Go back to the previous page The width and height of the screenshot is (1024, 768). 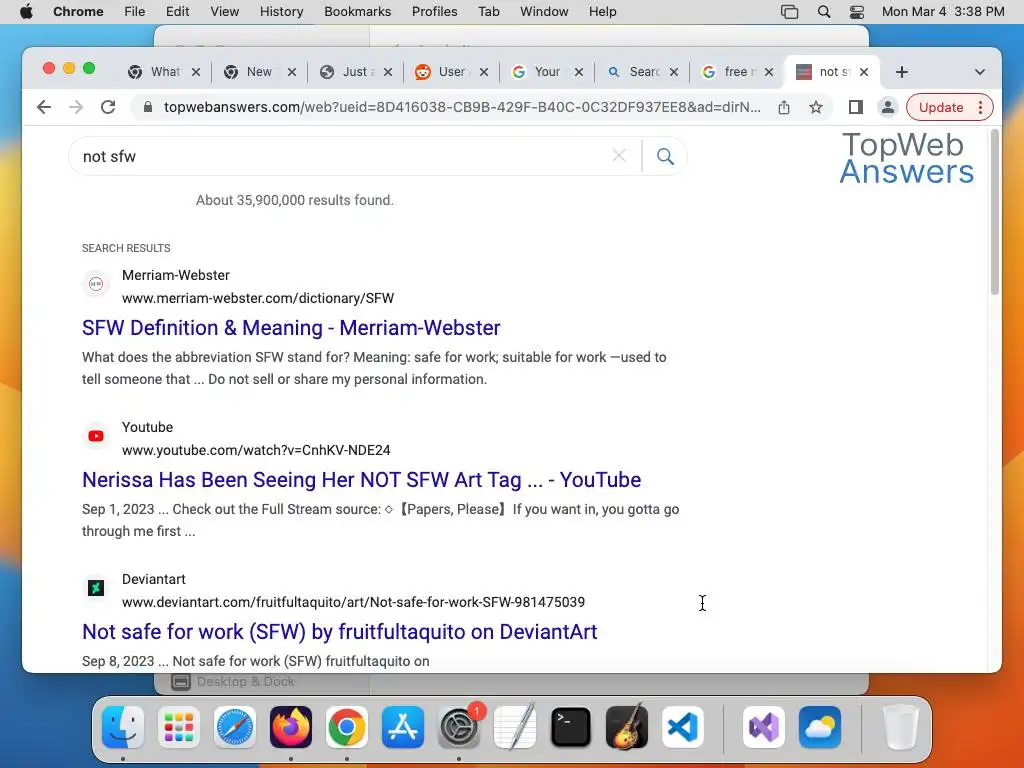[x=44, y=107]
